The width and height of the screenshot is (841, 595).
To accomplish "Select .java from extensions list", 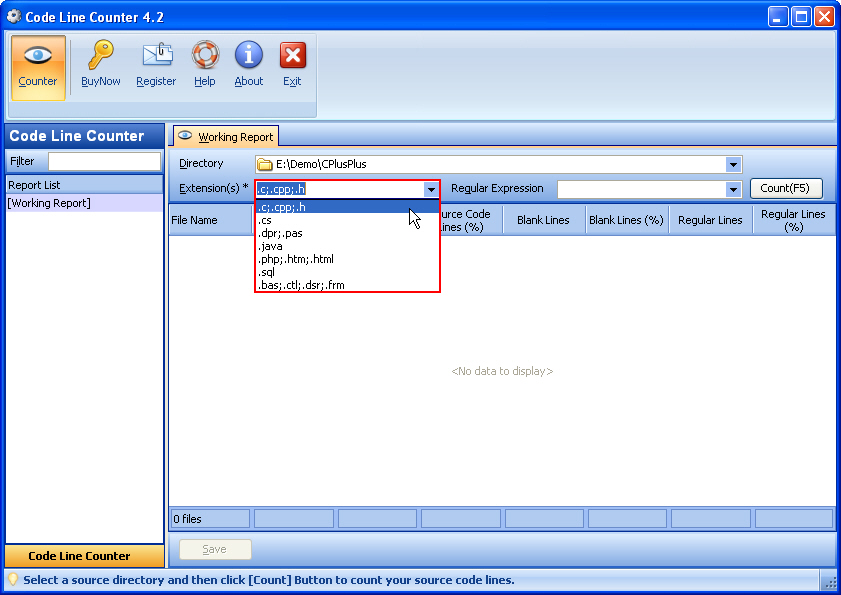I will coord(271,246).
